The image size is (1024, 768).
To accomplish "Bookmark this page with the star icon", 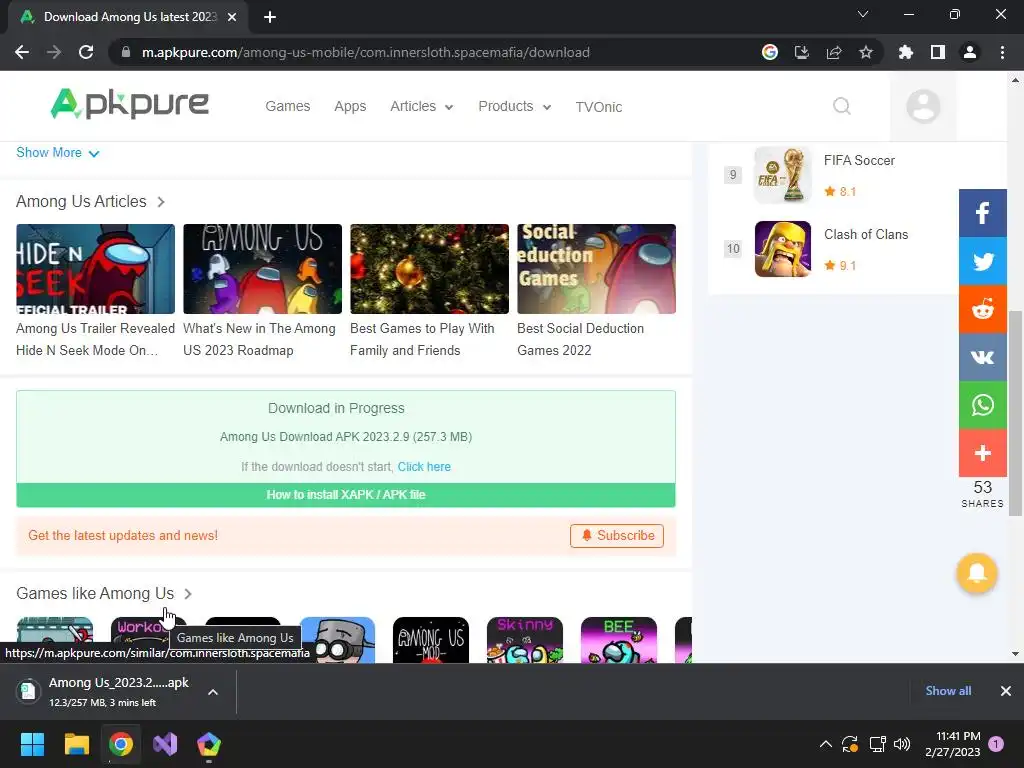I will click(x=865, y=52).
